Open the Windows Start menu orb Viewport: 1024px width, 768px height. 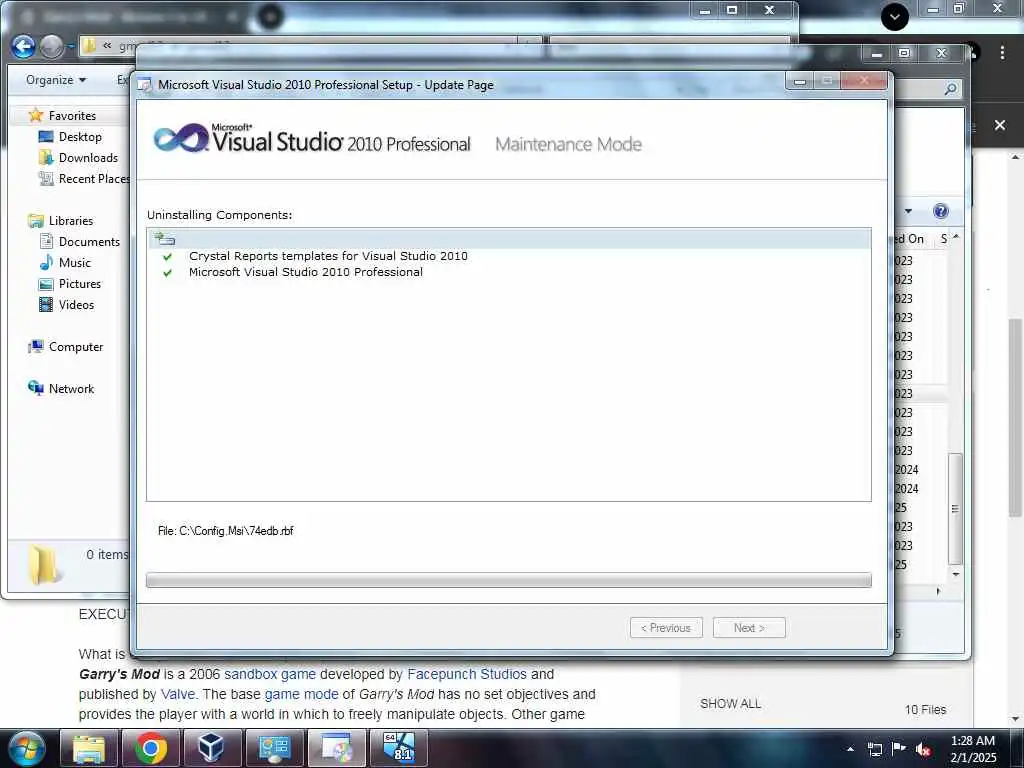pyautogui.click(x=26, y=748)
